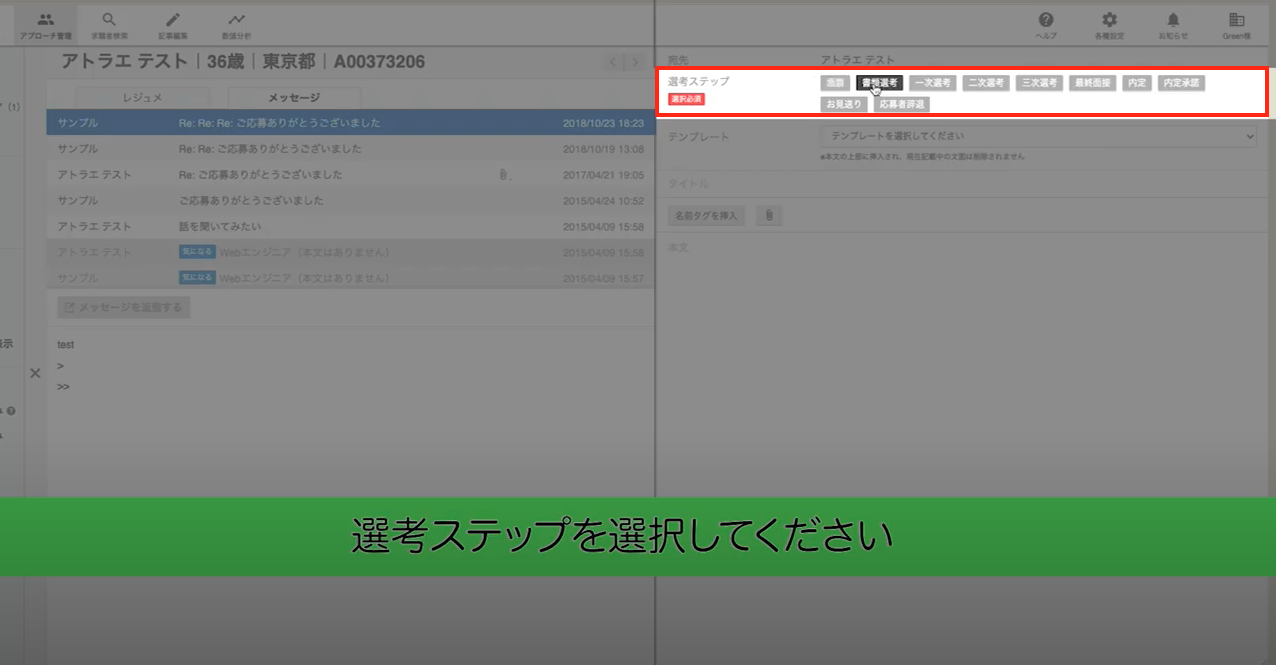The width and height of the screenshot is (1276, 665).
Task: Click the paperclip attachment icon button
Action: pyautogui.click(x=768, y=215)
